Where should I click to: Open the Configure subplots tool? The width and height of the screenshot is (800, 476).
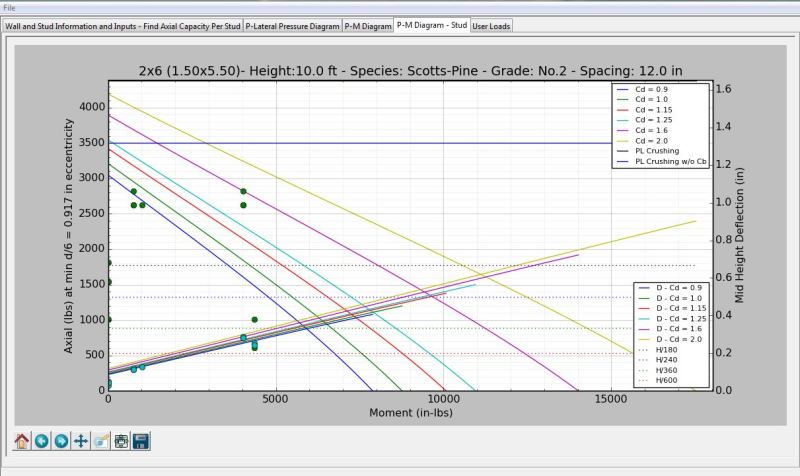coord(121,441)
